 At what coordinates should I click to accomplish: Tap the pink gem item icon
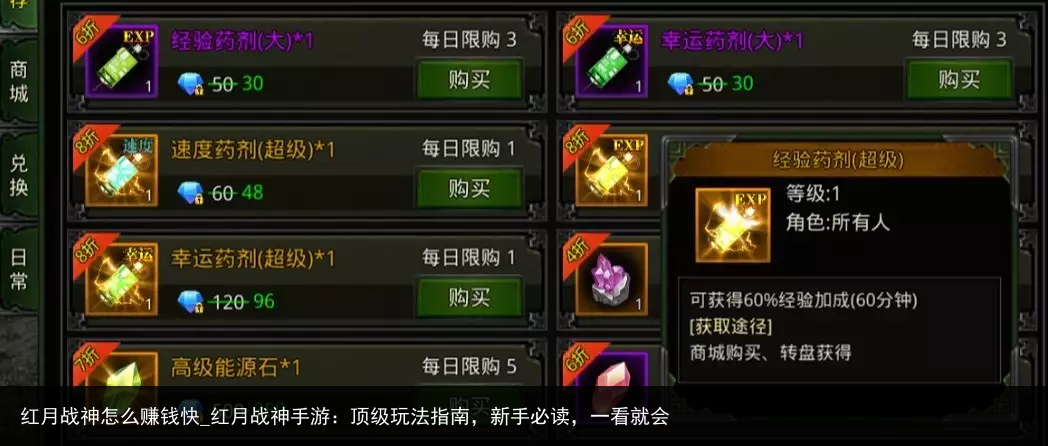click(612, 369)
